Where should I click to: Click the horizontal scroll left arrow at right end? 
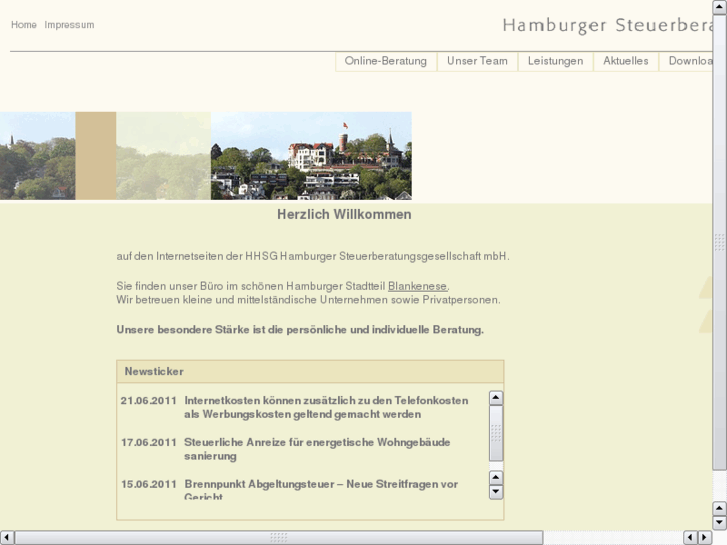[690, 538]
